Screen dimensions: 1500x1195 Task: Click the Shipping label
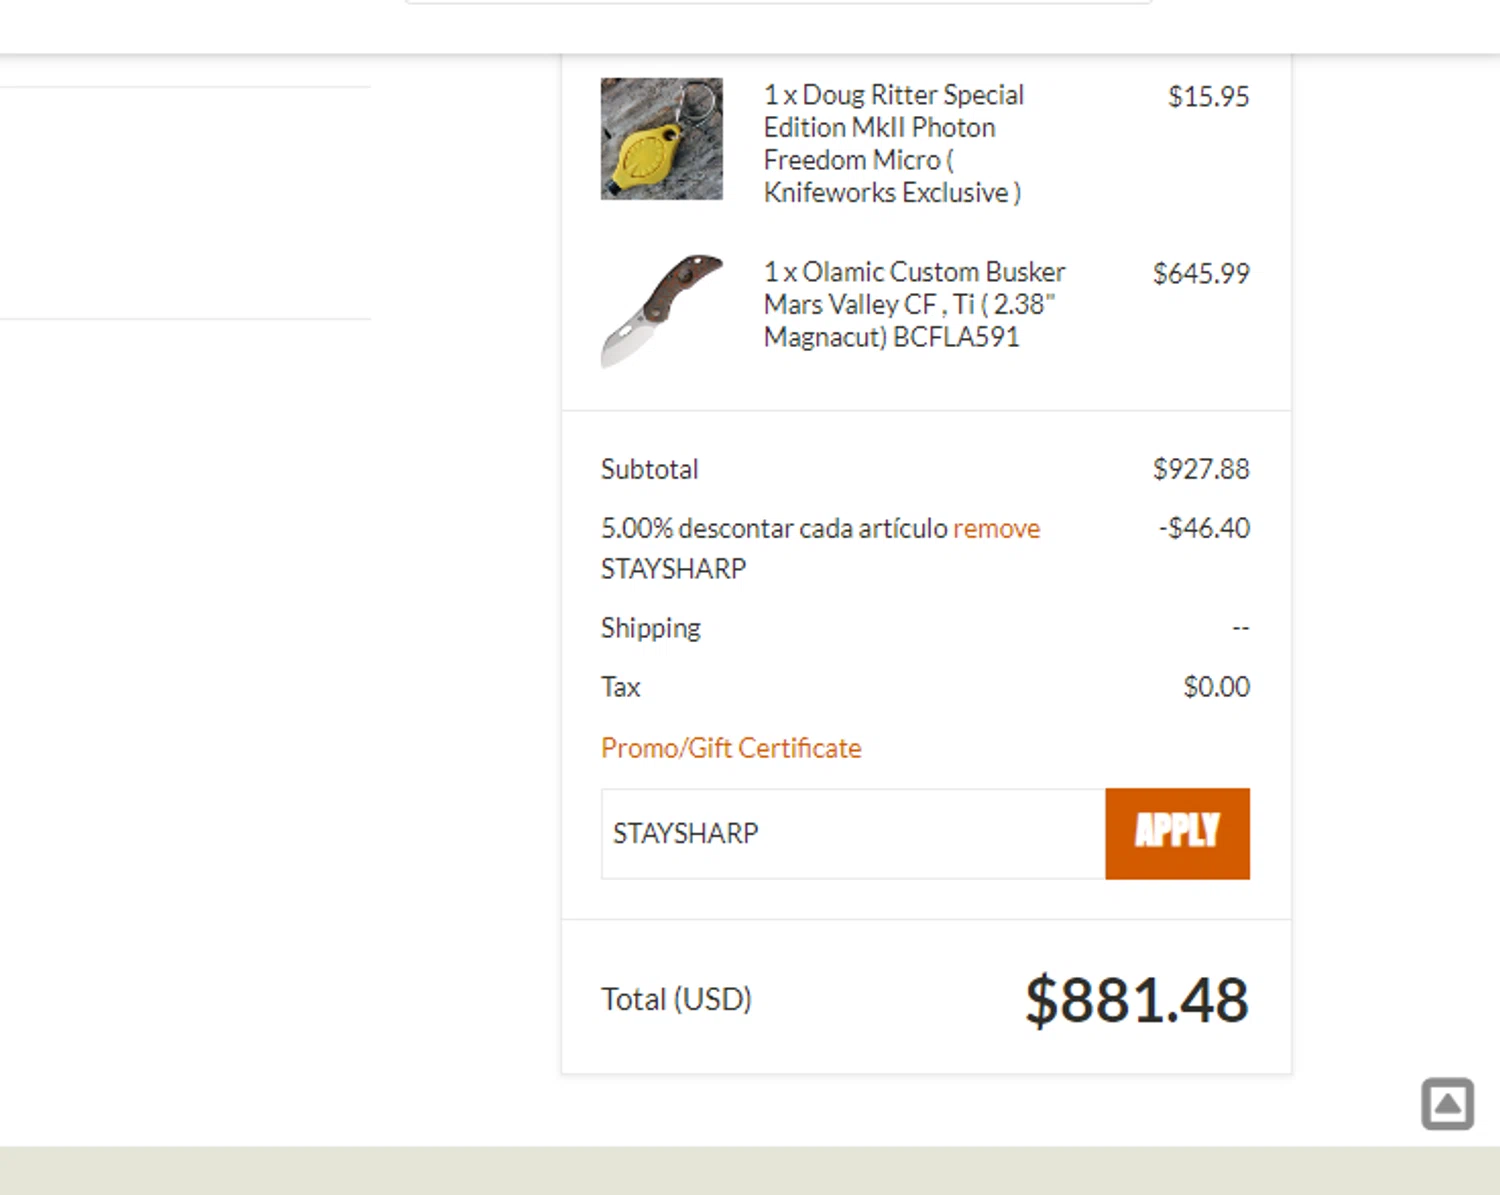point(650,628)
